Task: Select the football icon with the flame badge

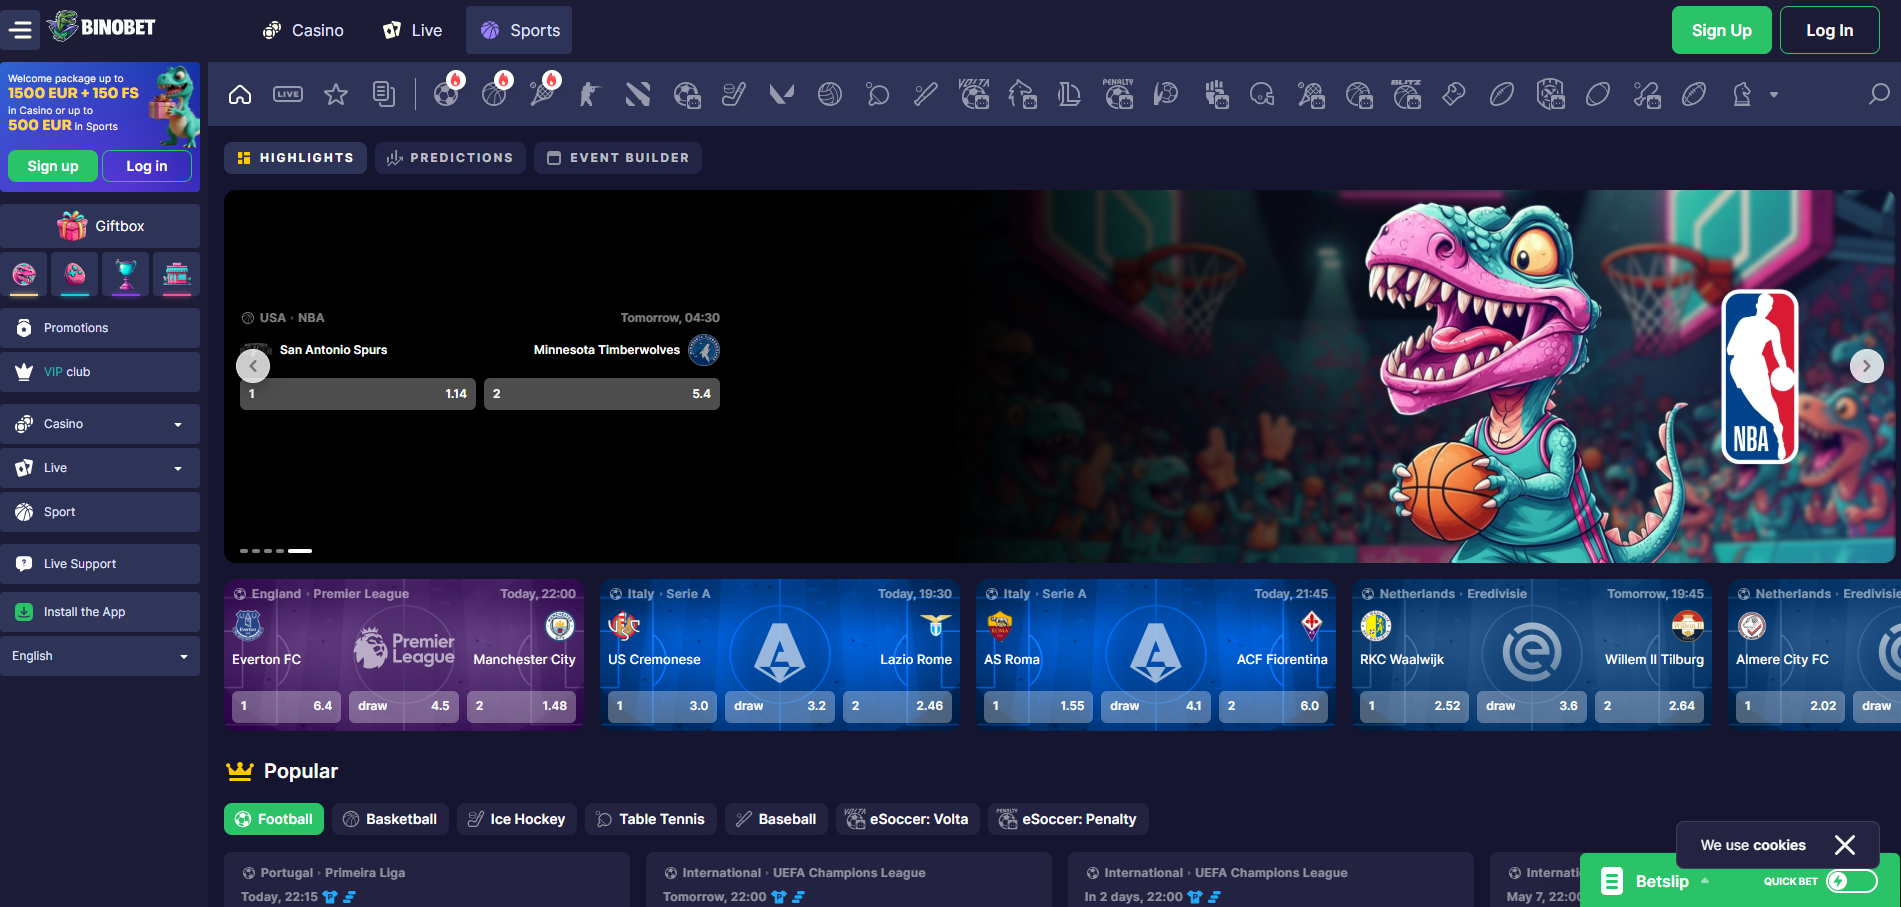Action: (447, 92)
